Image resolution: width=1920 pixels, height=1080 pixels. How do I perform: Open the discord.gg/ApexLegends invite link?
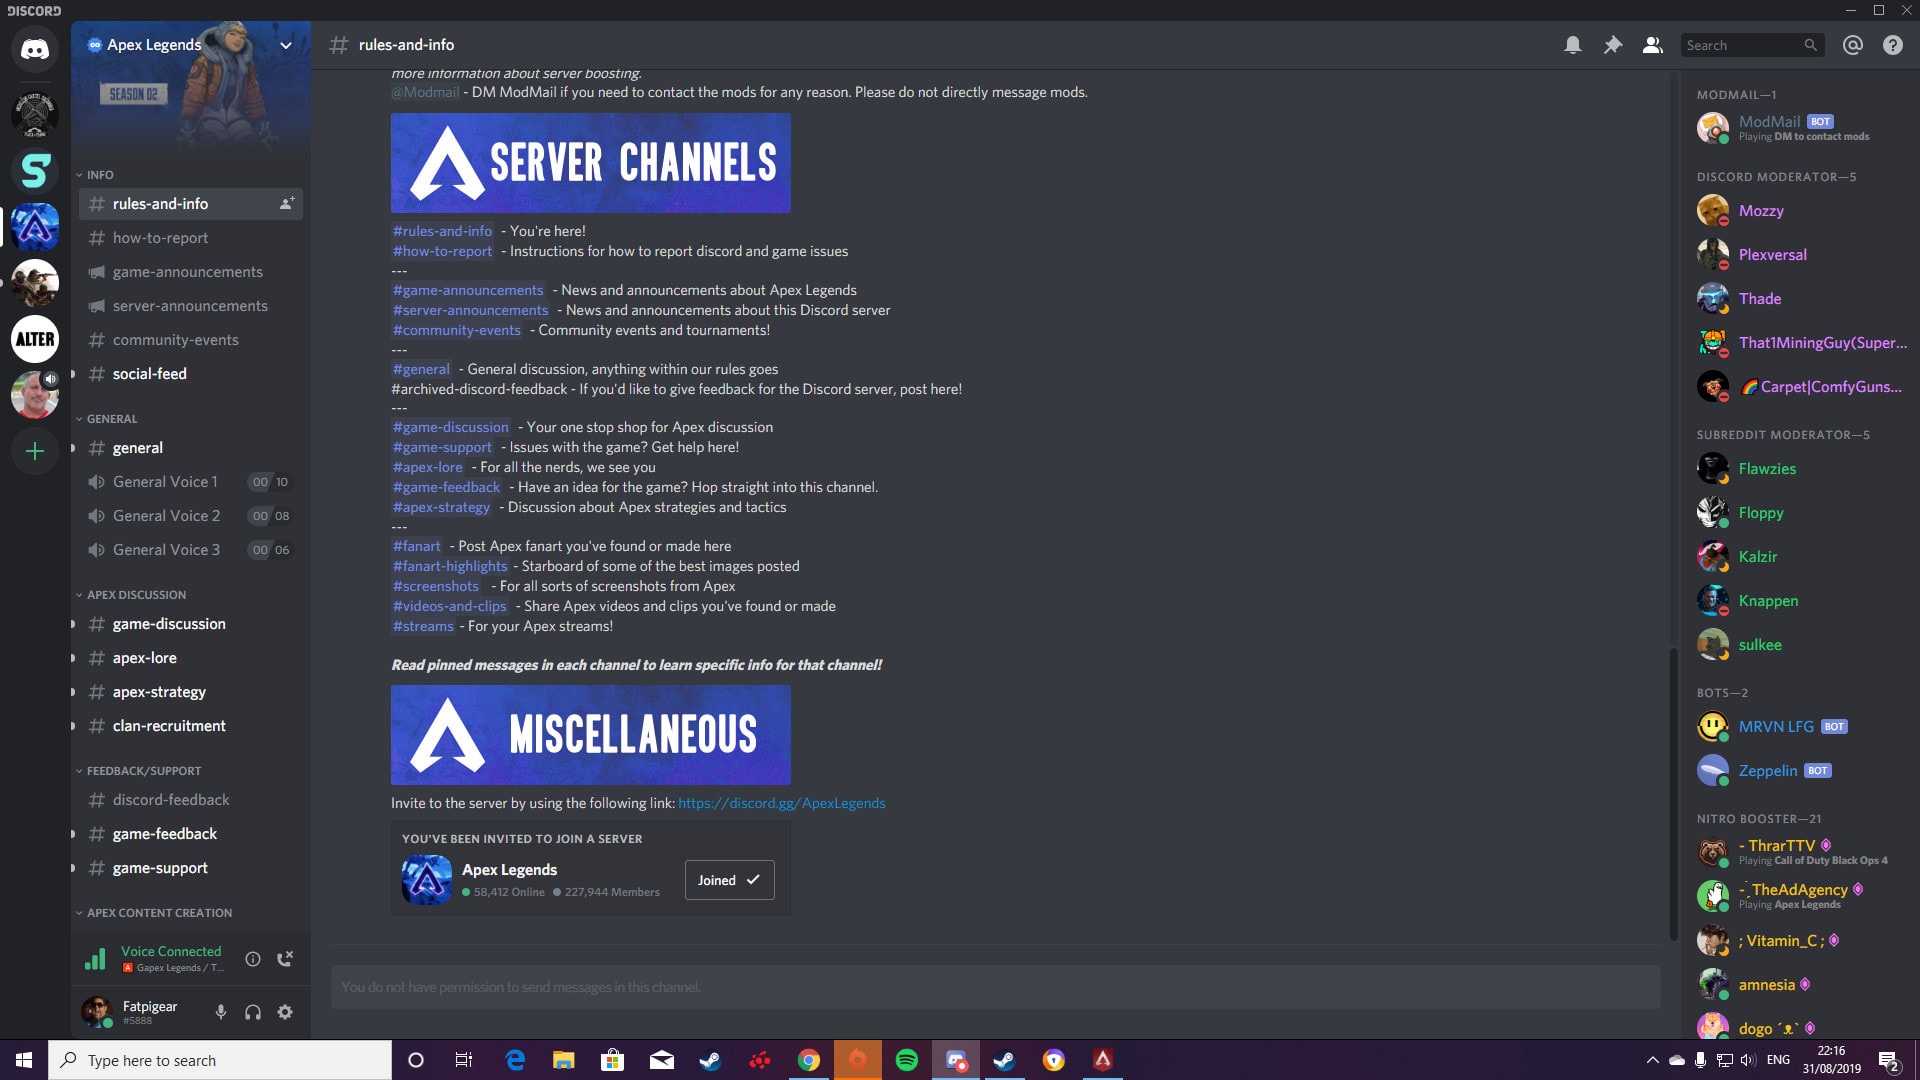click(781, 803)
